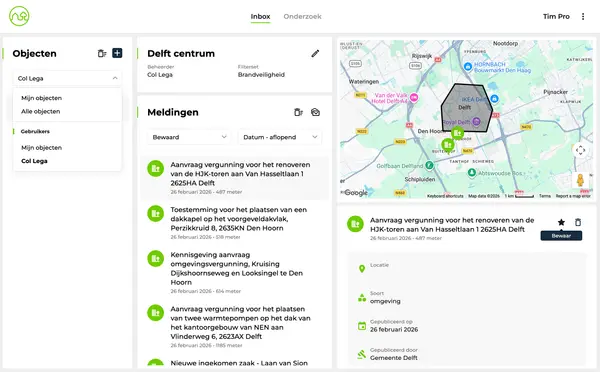Click the lower green marker on the map

447,145
